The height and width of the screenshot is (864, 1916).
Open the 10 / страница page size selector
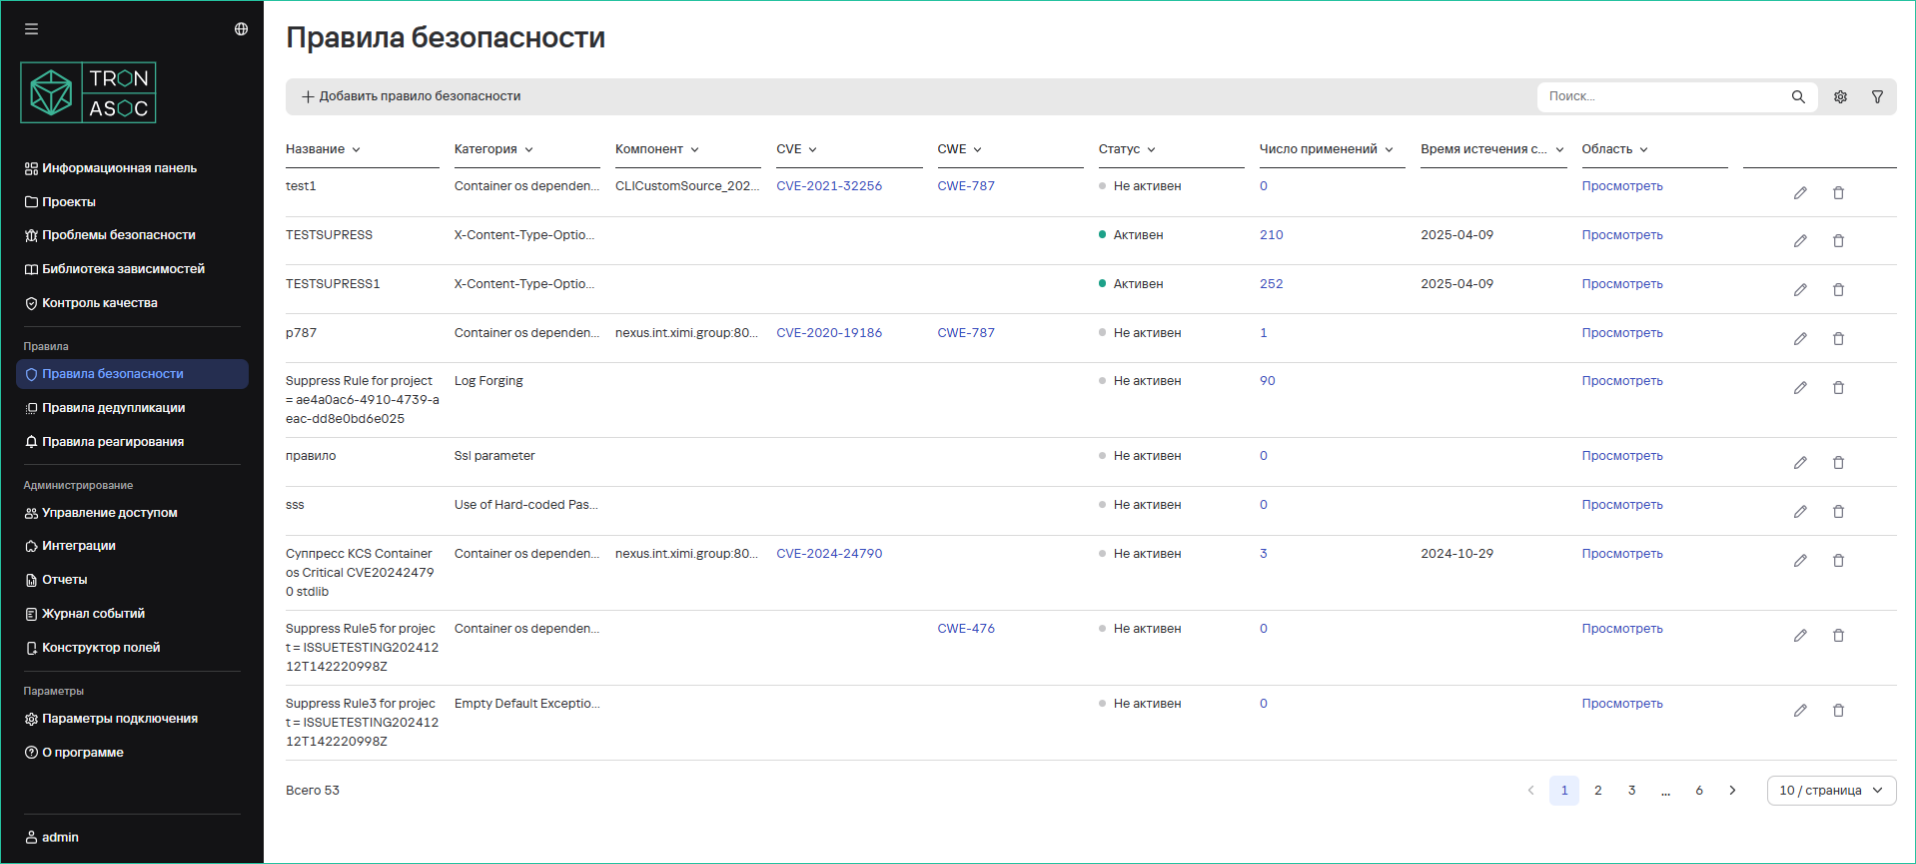tap(1830, 790)
